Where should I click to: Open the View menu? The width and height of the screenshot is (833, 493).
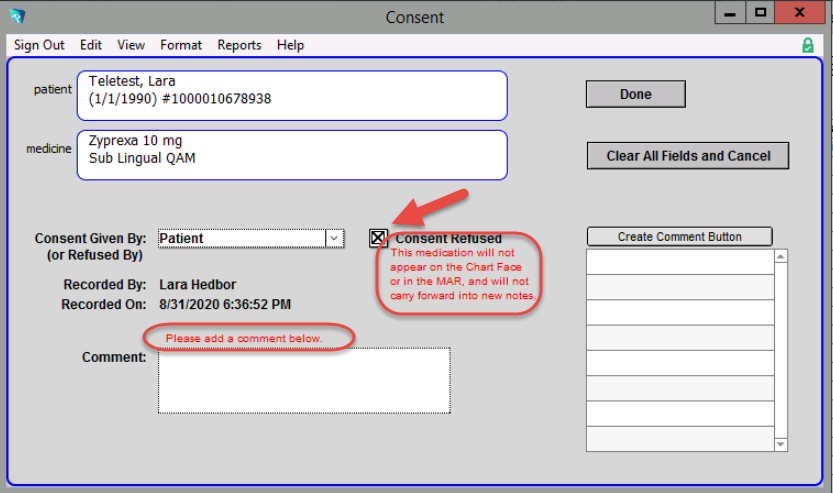click(131, 45)
